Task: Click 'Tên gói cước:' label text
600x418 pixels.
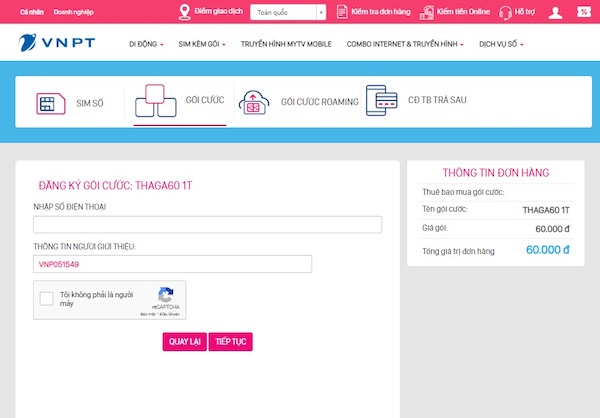Action: pos(445,209)
